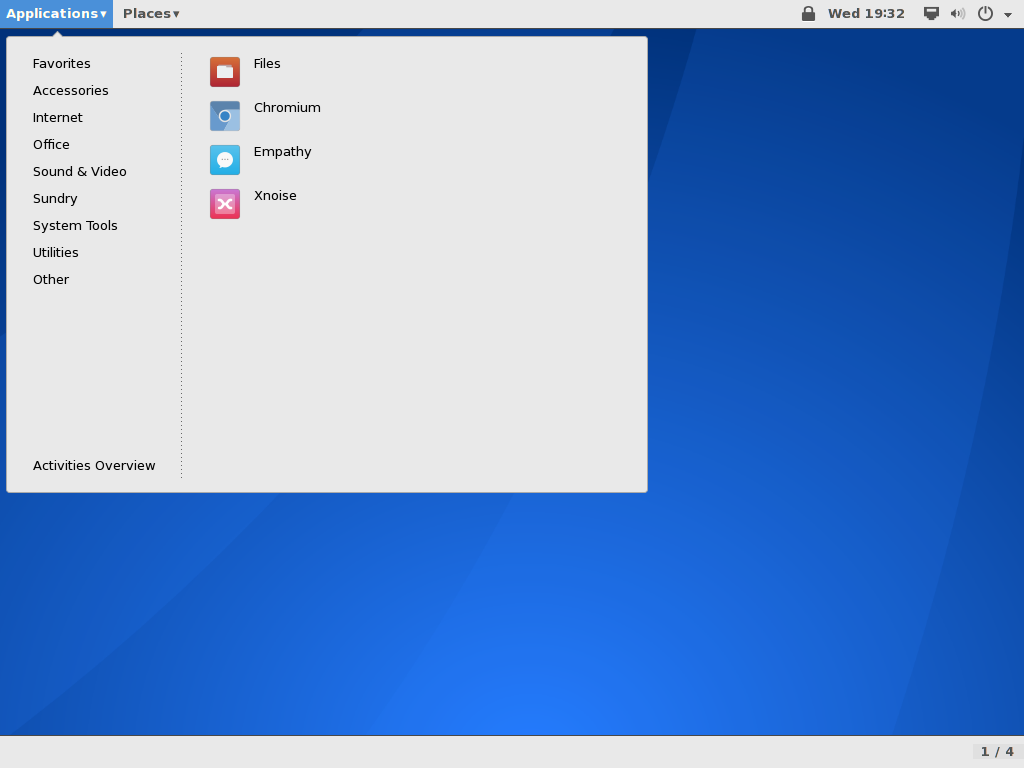Screen dimensions: 1024x768
Task: Expand the system status arrow at top right
Action: 1007,14
